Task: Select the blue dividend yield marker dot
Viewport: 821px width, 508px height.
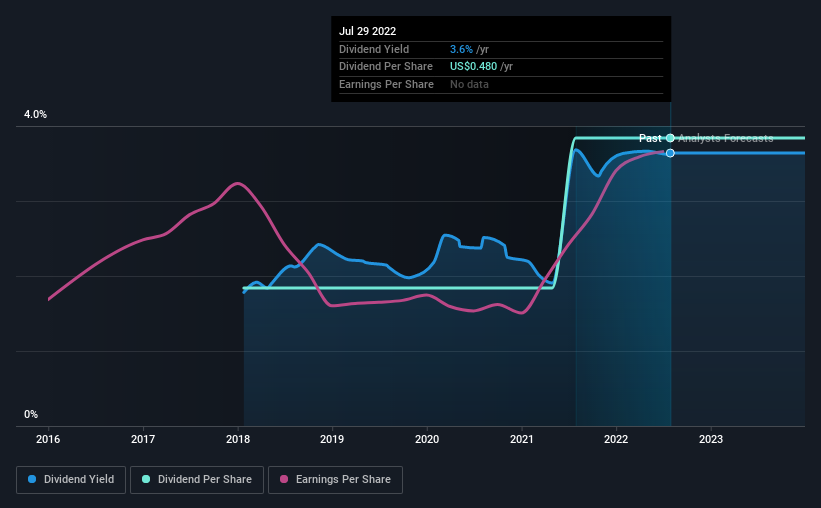Action: pyautogui.click(x=670, y=153)
